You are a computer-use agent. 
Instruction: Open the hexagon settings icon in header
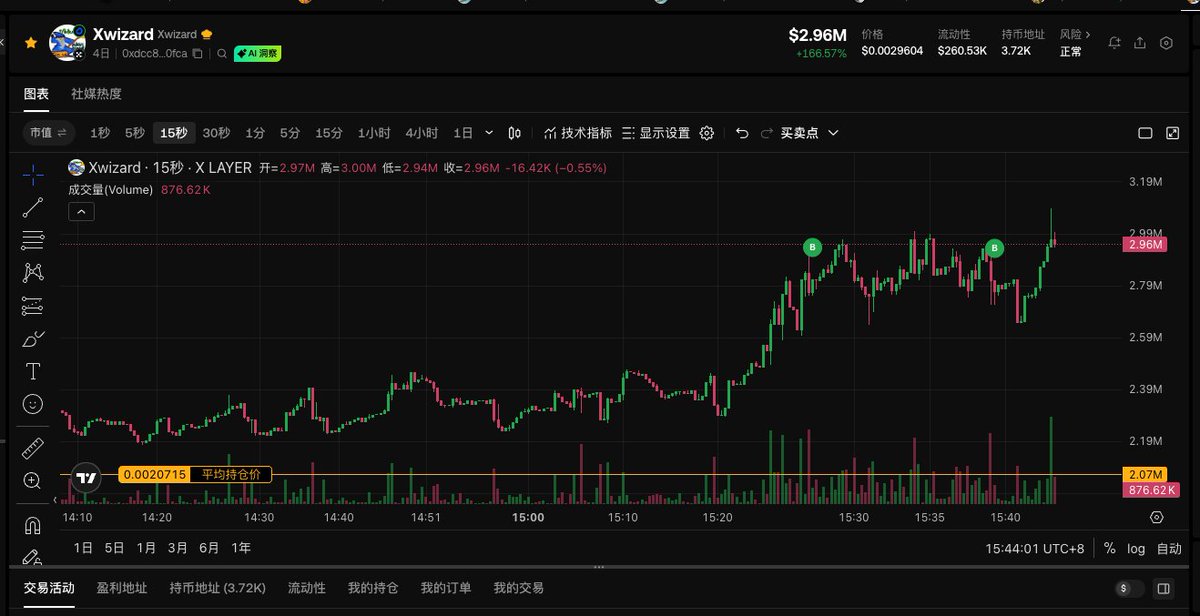pos(1166,43)
